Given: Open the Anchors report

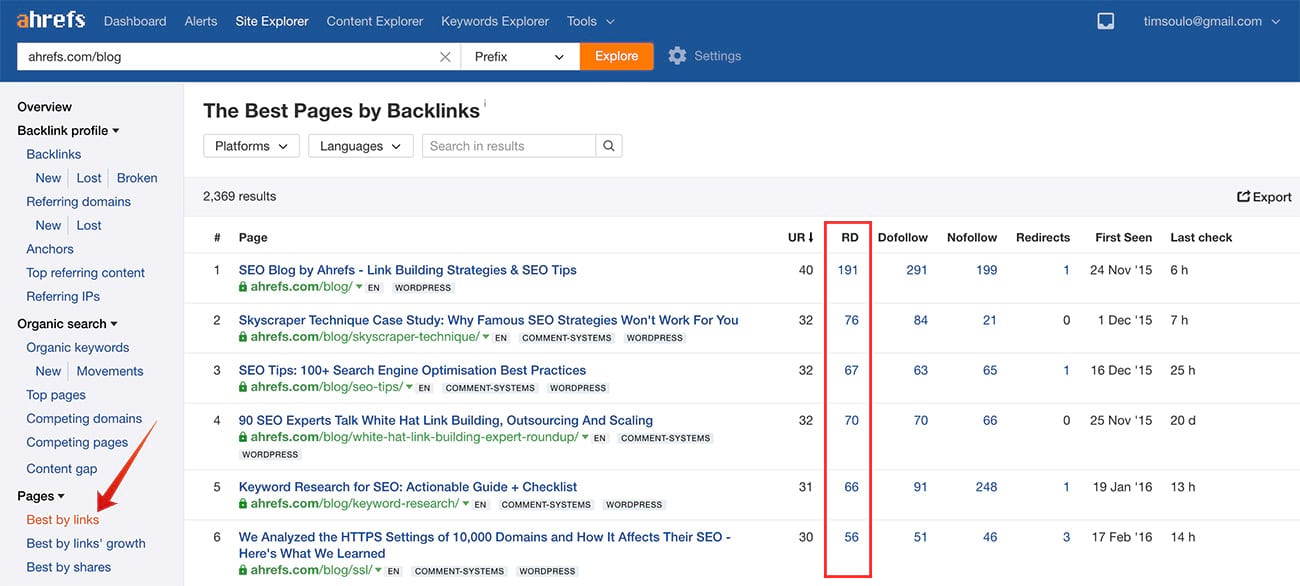Looking at the screenshot, I should point(50,249).
